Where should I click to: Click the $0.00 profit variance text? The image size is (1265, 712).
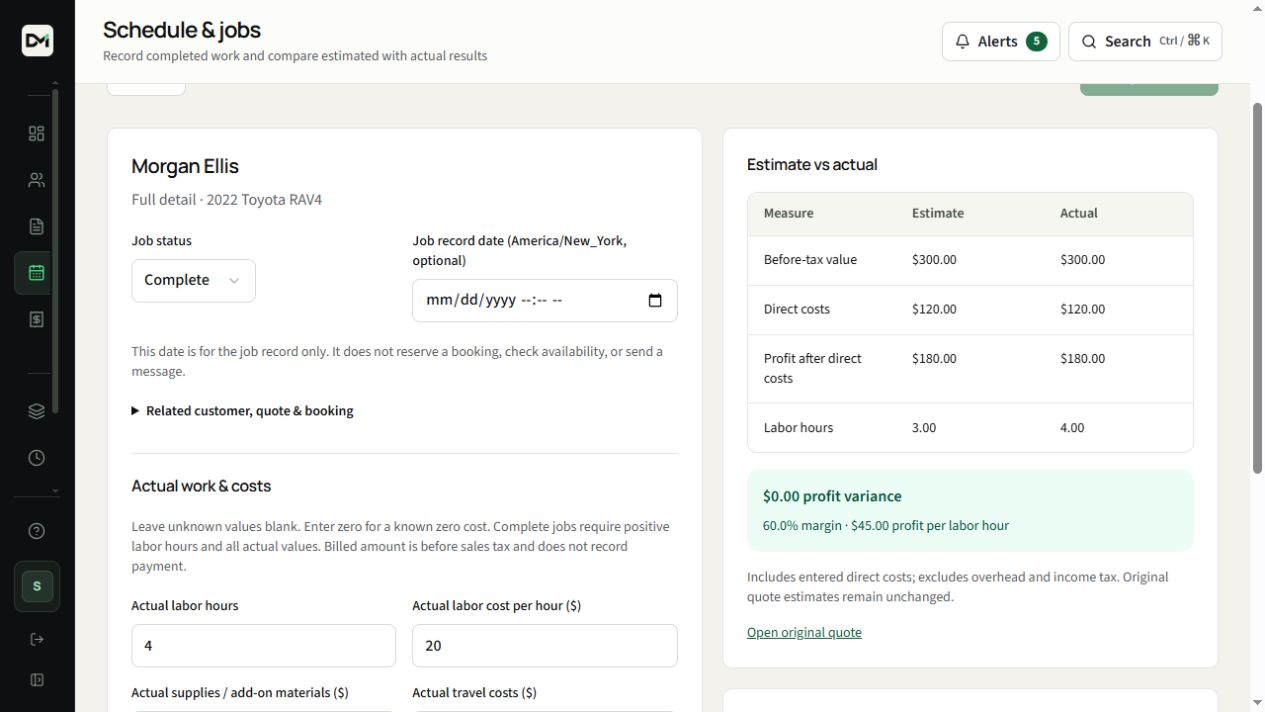pyautogui.click(x=832, y=496)
